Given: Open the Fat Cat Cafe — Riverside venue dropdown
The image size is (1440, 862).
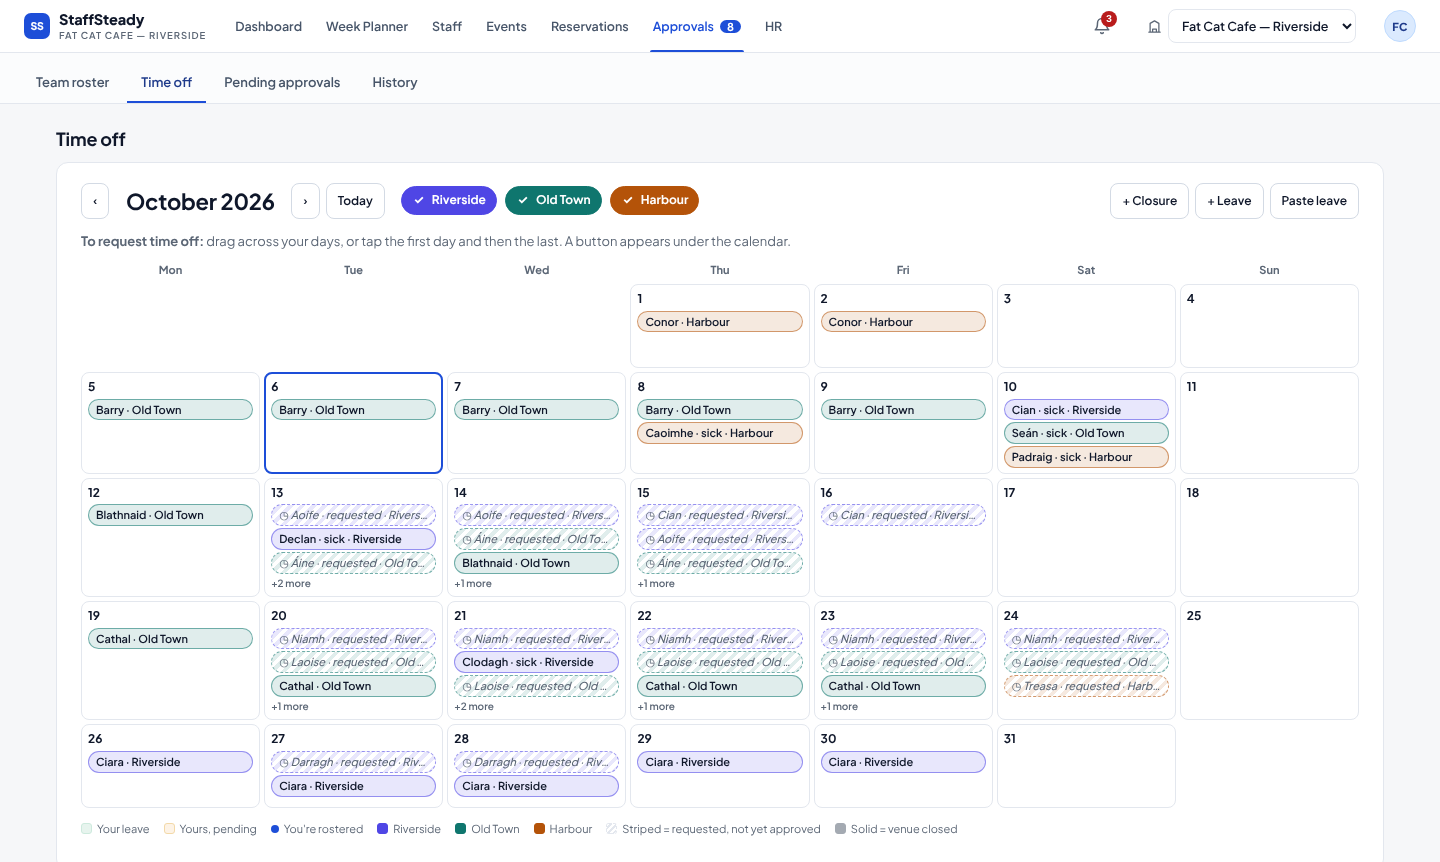Looking at the screenshot, I should (x=1262, y=26).
